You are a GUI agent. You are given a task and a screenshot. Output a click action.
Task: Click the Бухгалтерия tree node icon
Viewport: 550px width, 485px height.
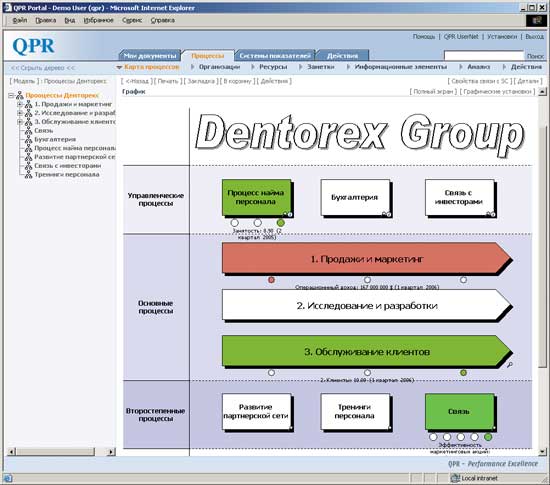[28, 140]
